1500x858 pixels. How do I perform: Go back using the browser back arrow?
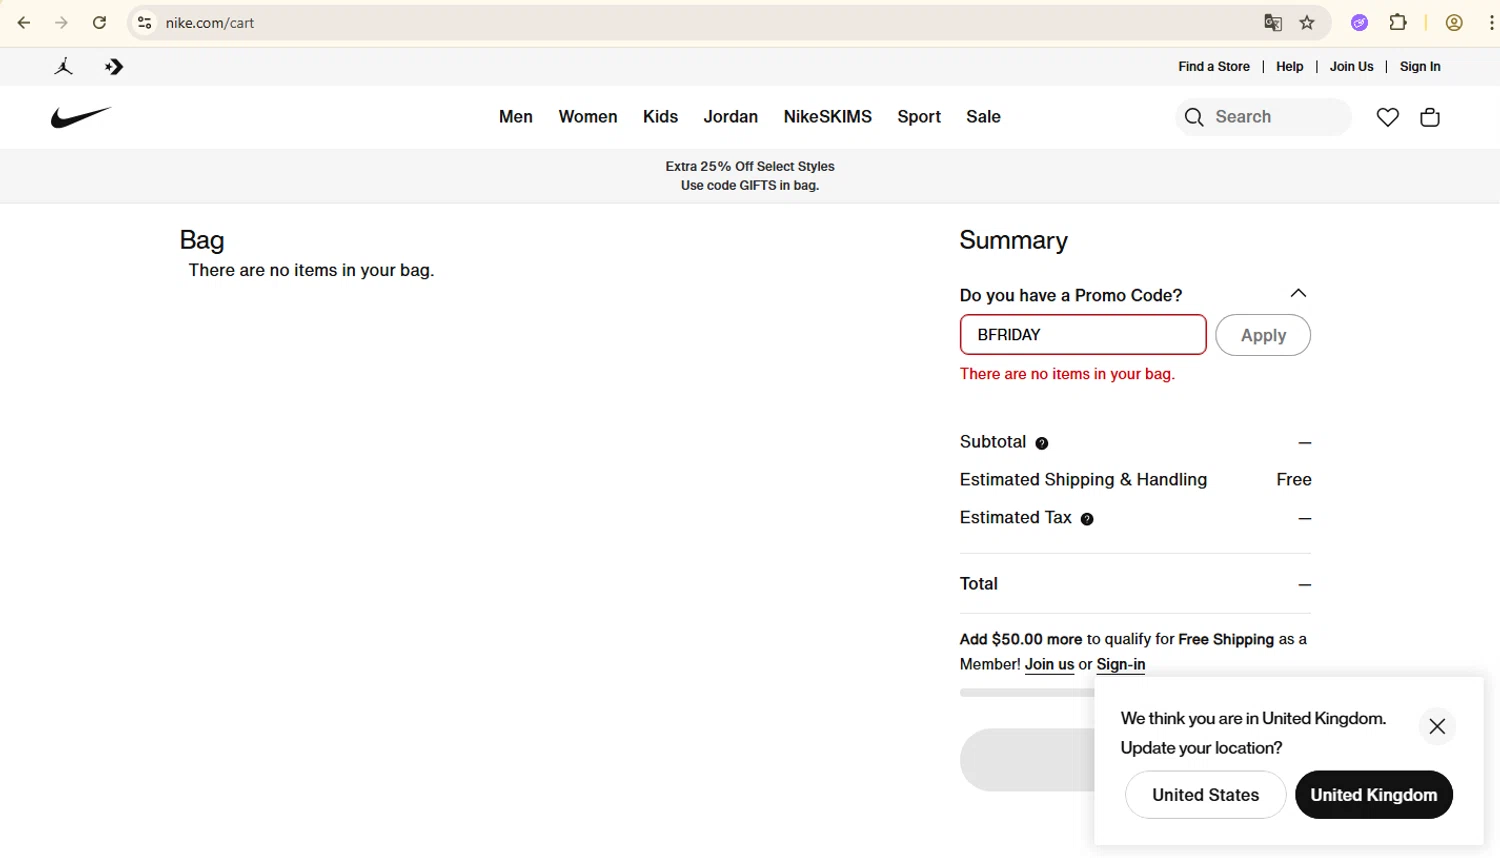(24, 23)
